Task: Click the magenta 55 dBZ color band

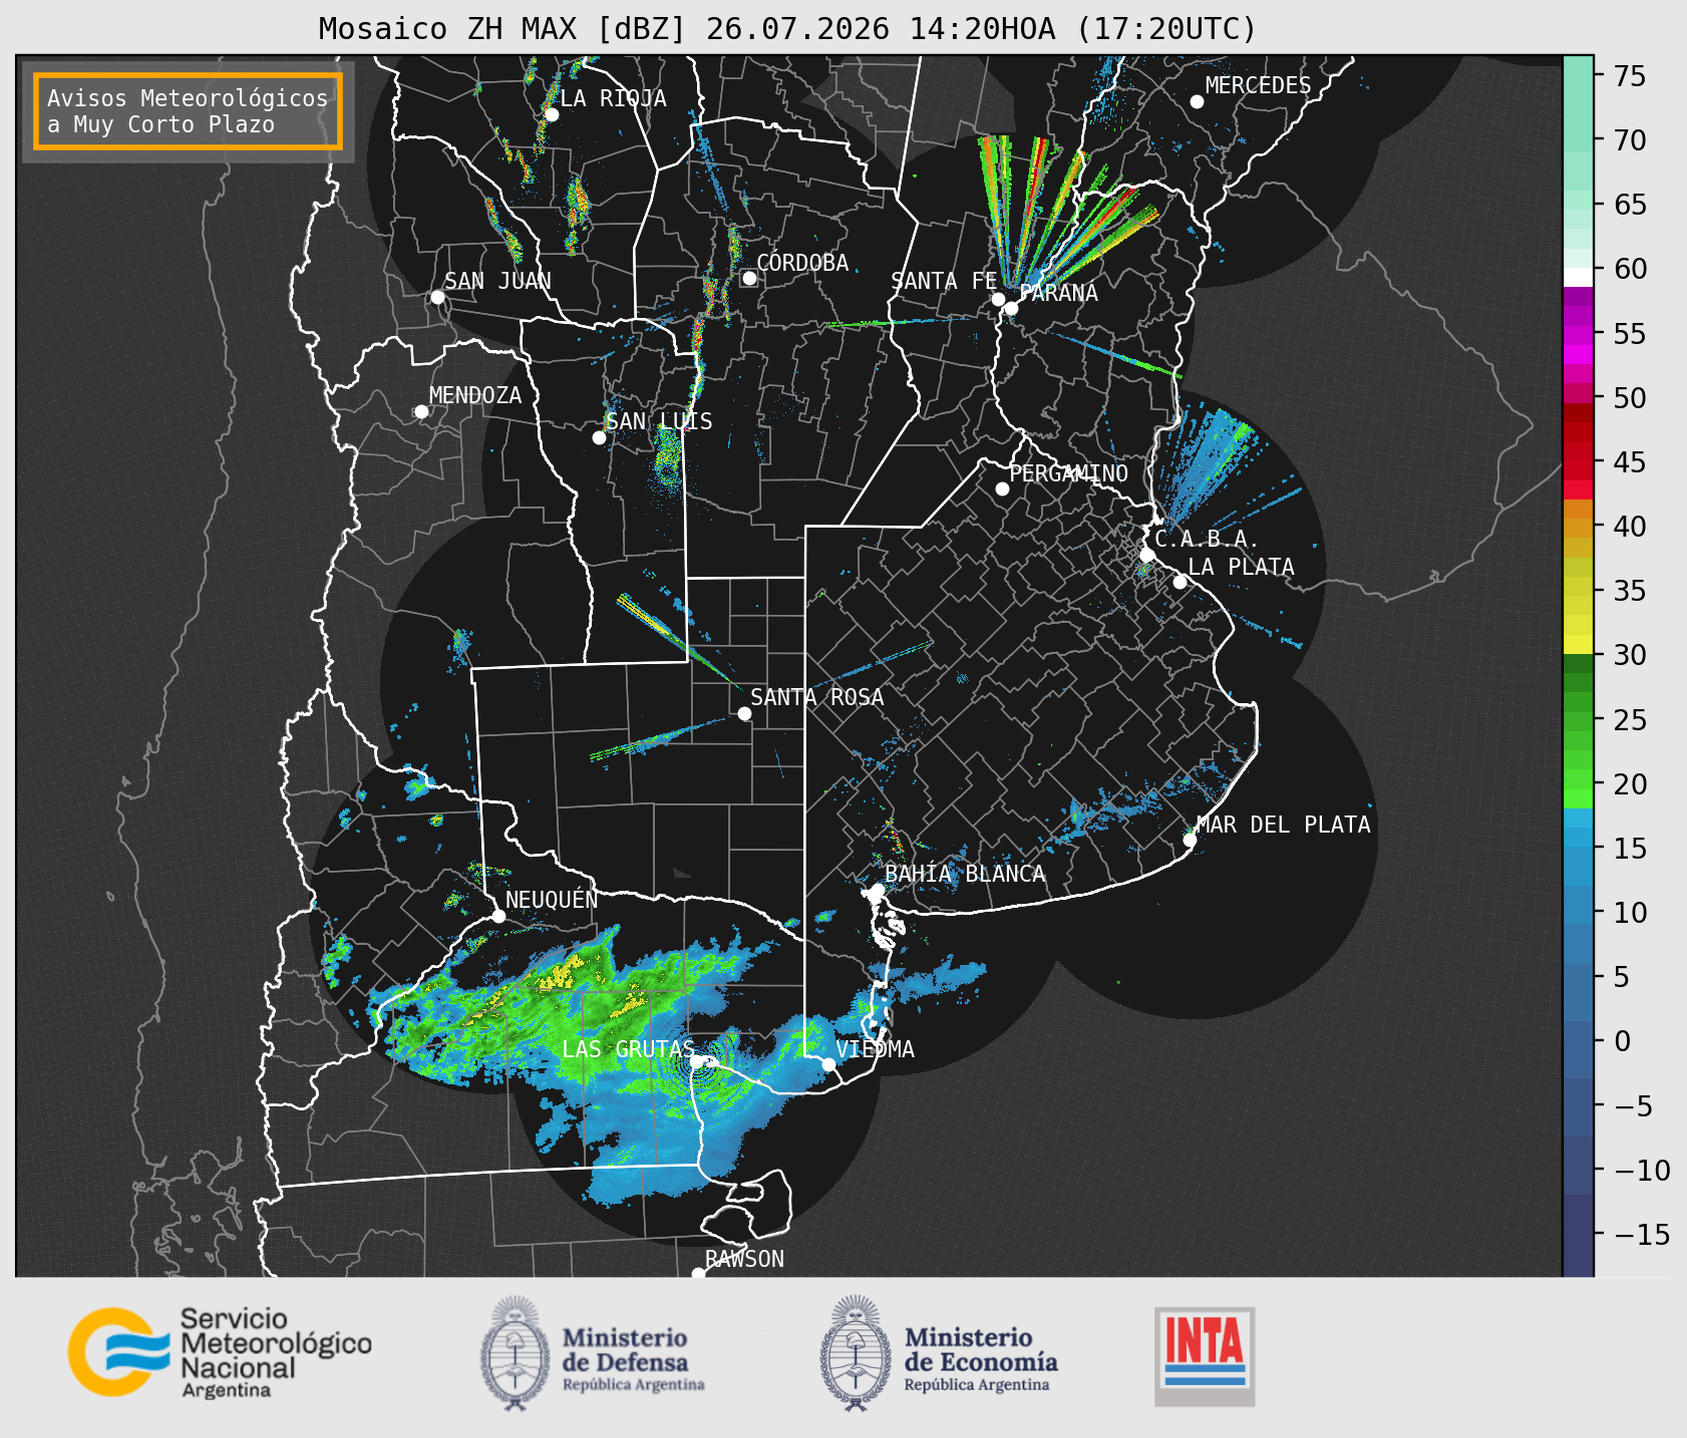Action: point(1577,333)
